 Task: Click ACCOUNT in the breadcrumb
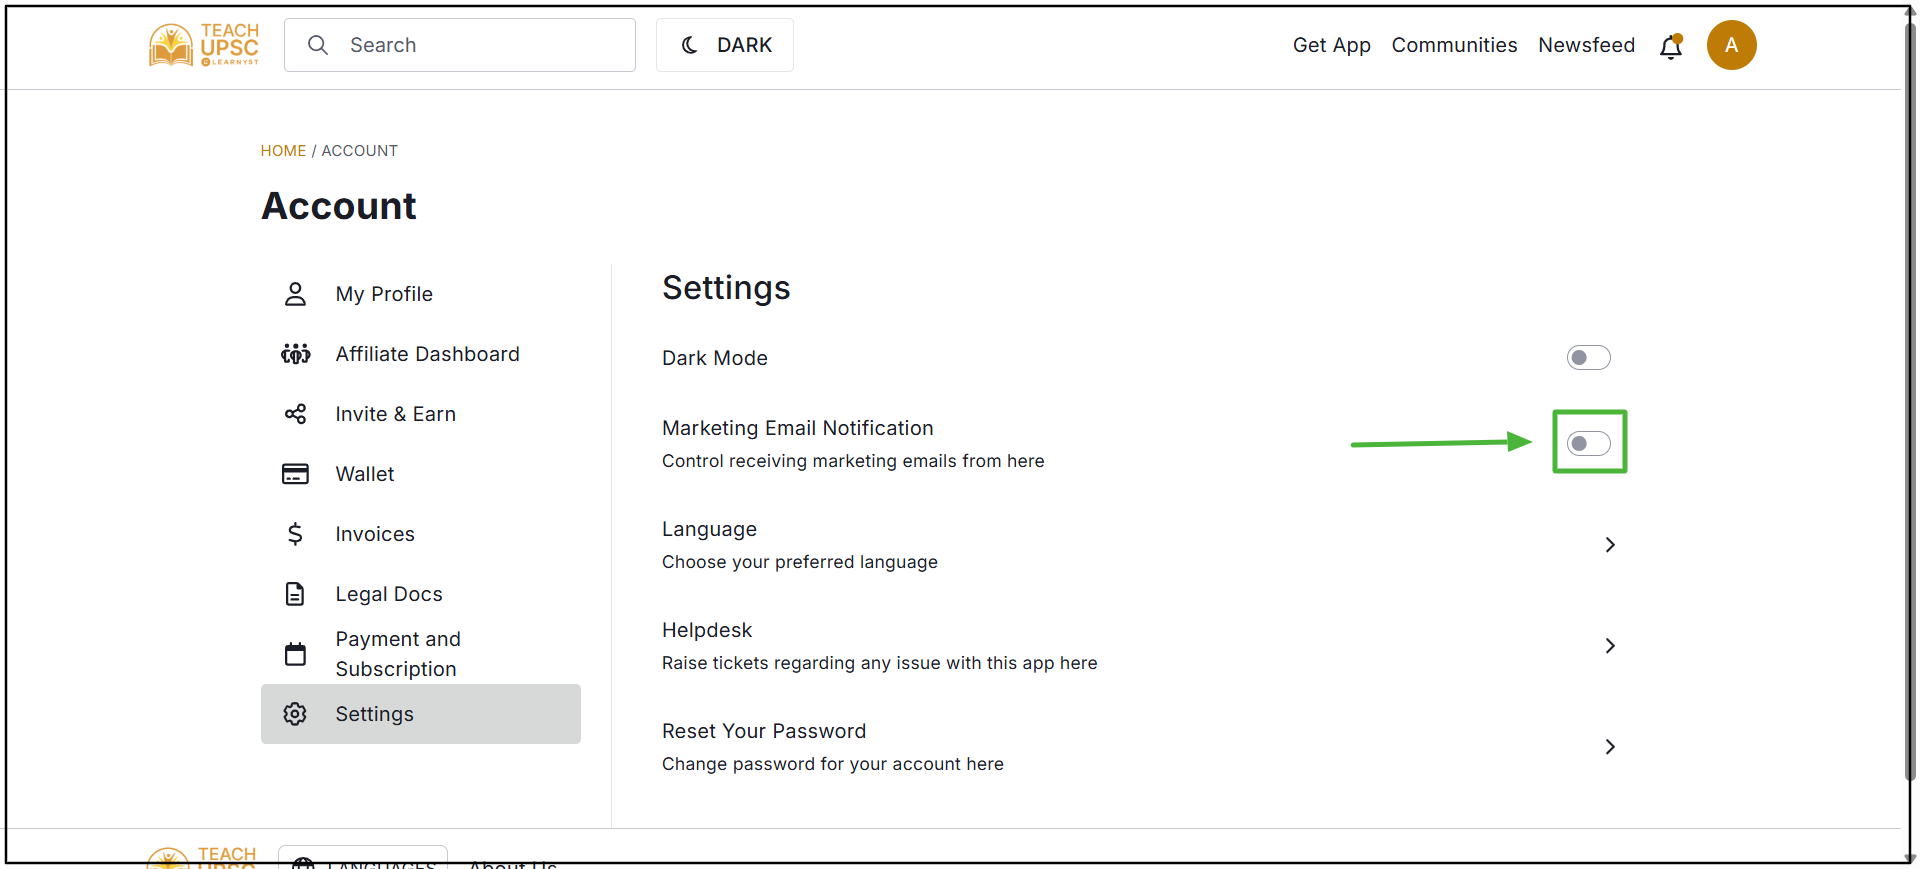tap(359, 151)
